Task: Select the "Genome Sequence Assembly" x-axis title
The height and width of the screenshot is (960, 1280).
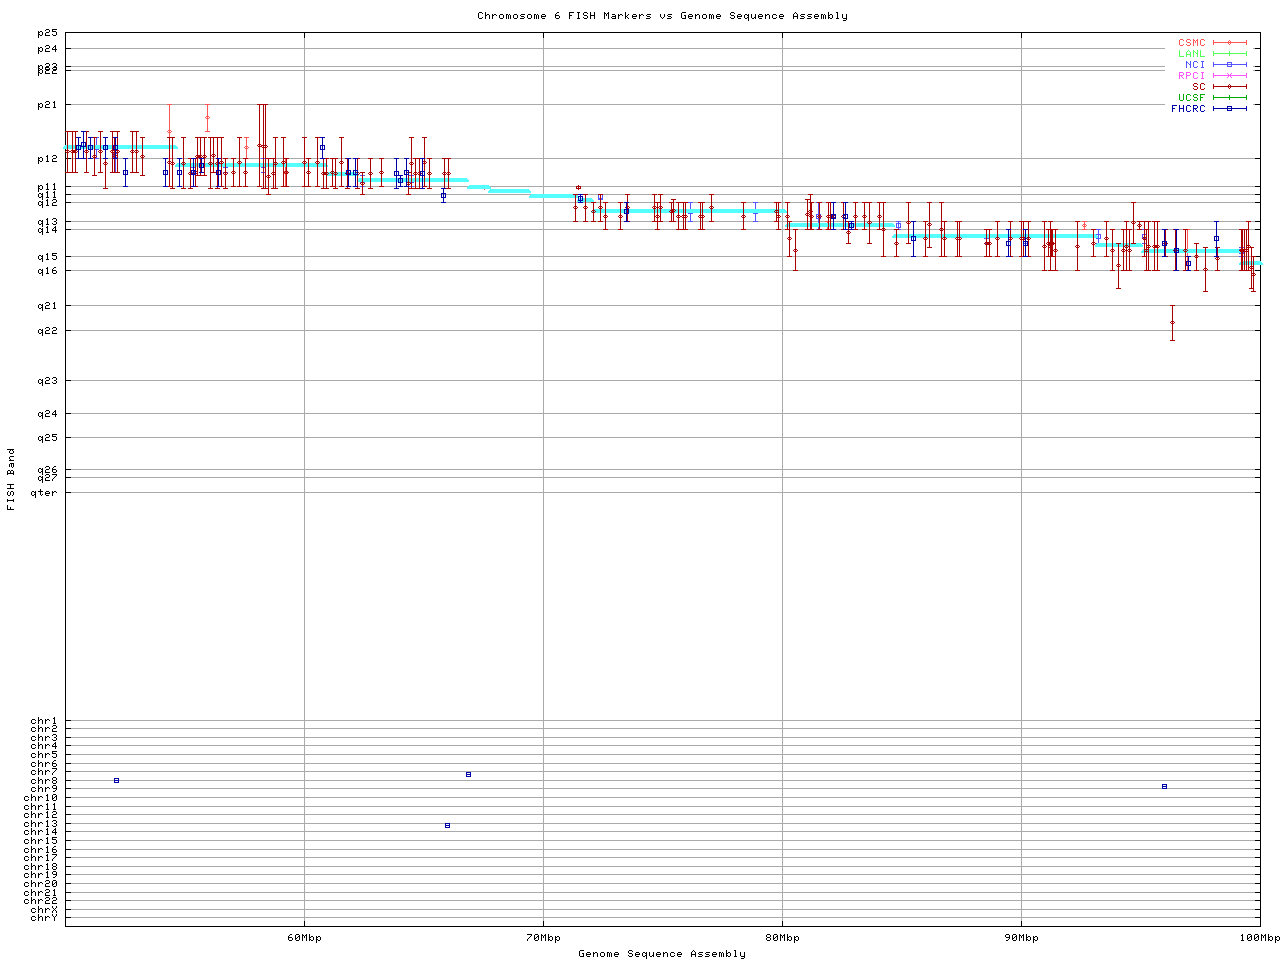Action: [662, 954]
